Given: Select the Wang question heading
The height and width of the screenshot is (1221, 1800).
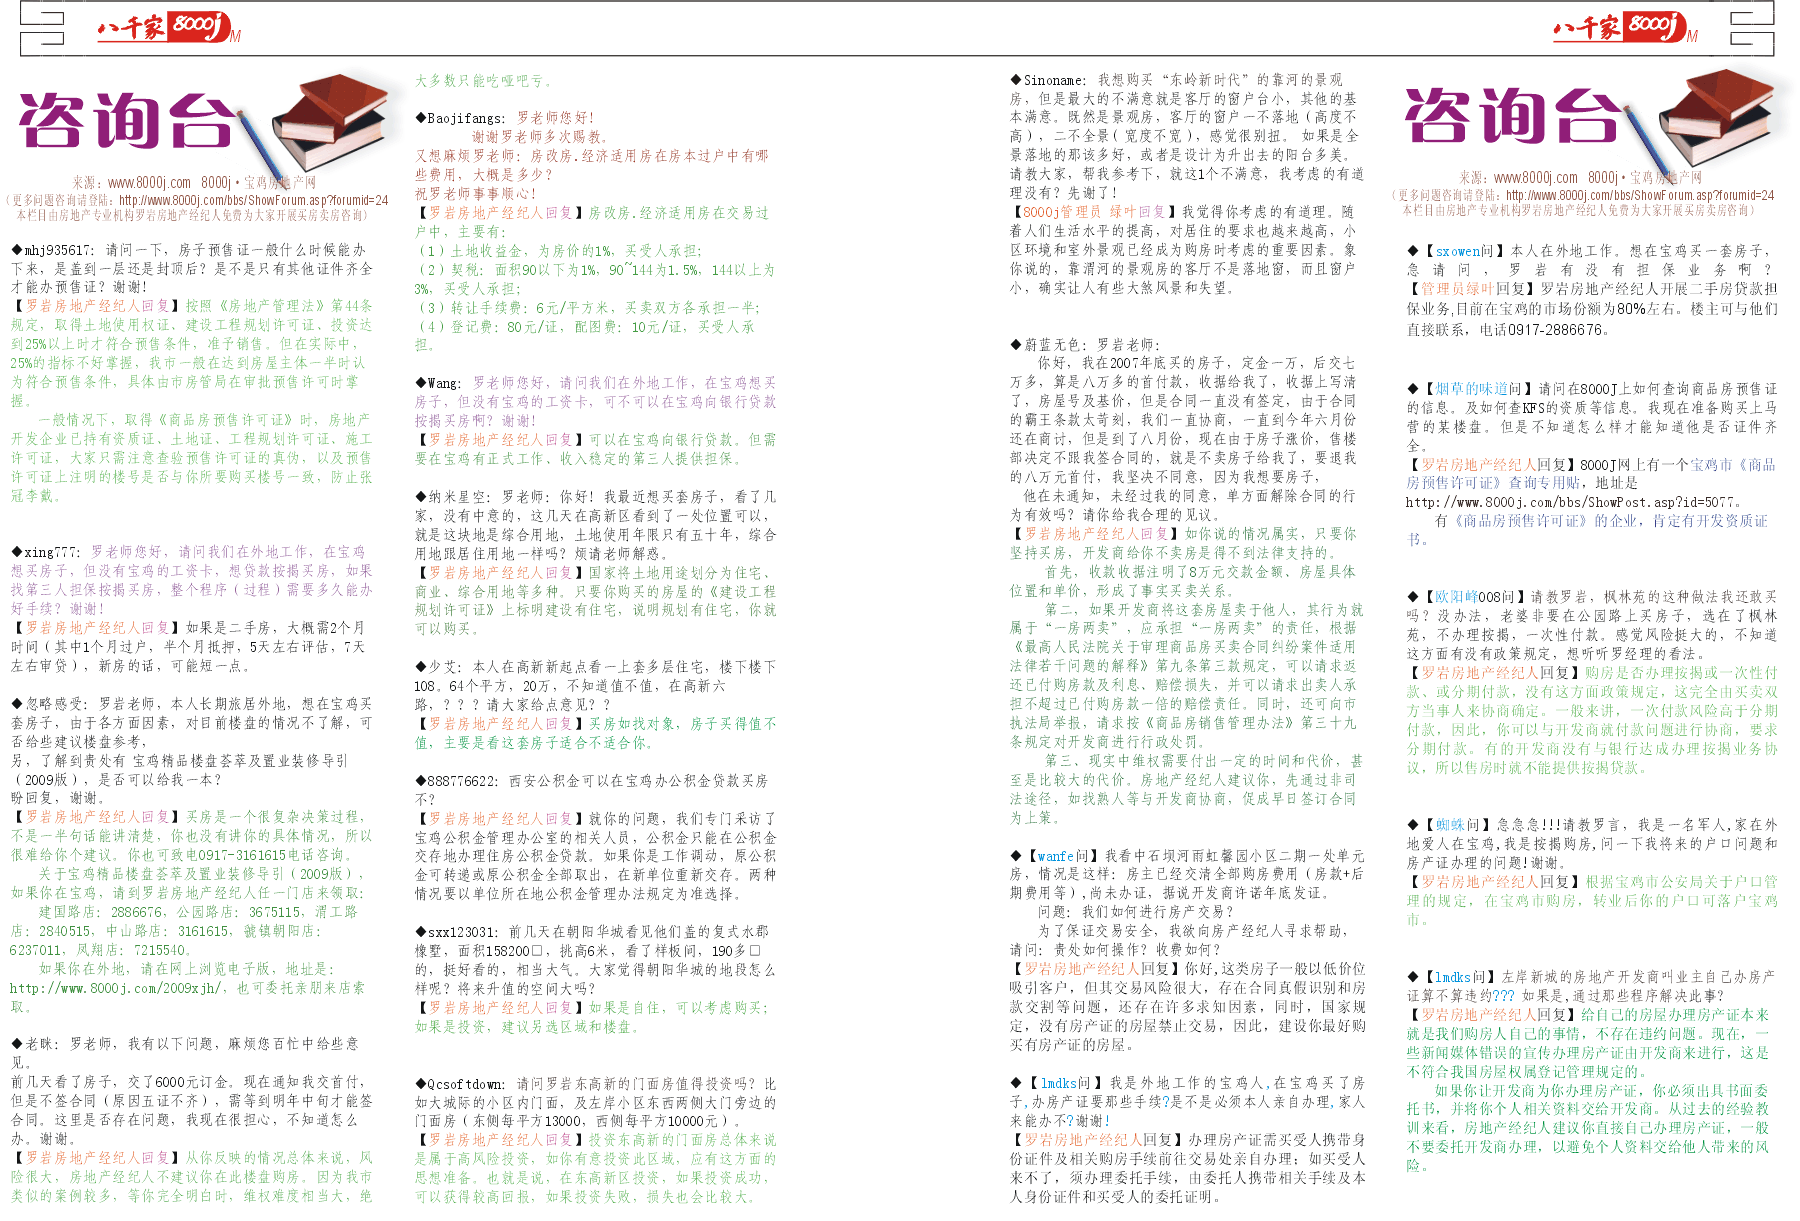Looking at the screenshot, I should tap(443, 383).
